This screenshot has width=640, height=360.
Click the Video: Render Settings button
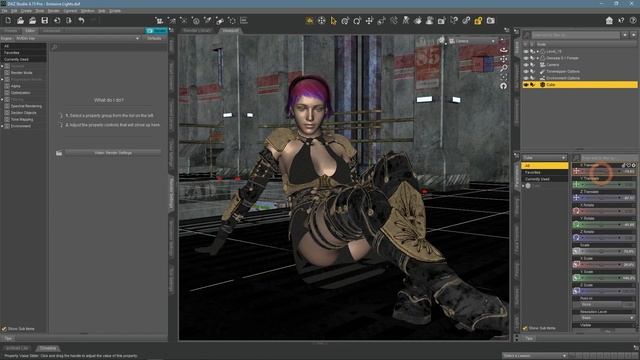coord(113,153)
